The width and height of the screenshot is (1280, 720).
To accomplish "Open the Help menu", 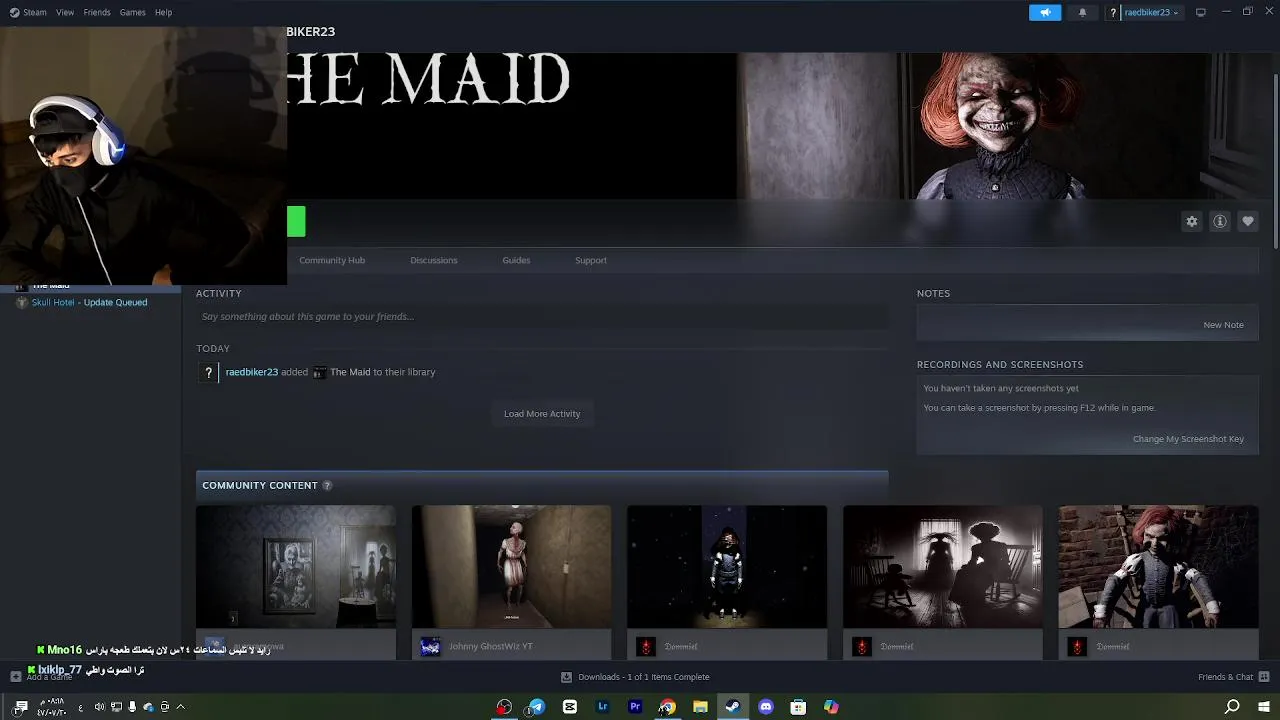I will (x=163, y=12).
